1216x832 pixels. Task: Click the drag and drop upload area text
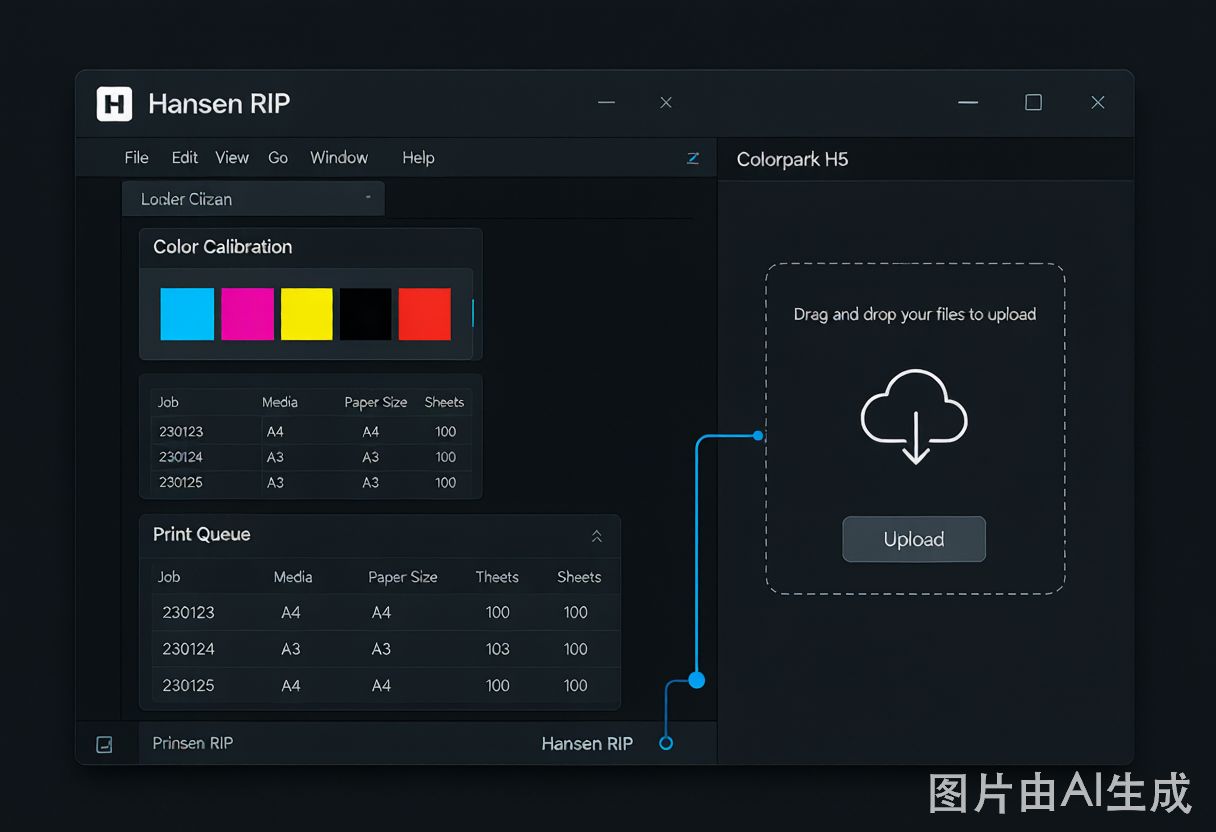914,314
